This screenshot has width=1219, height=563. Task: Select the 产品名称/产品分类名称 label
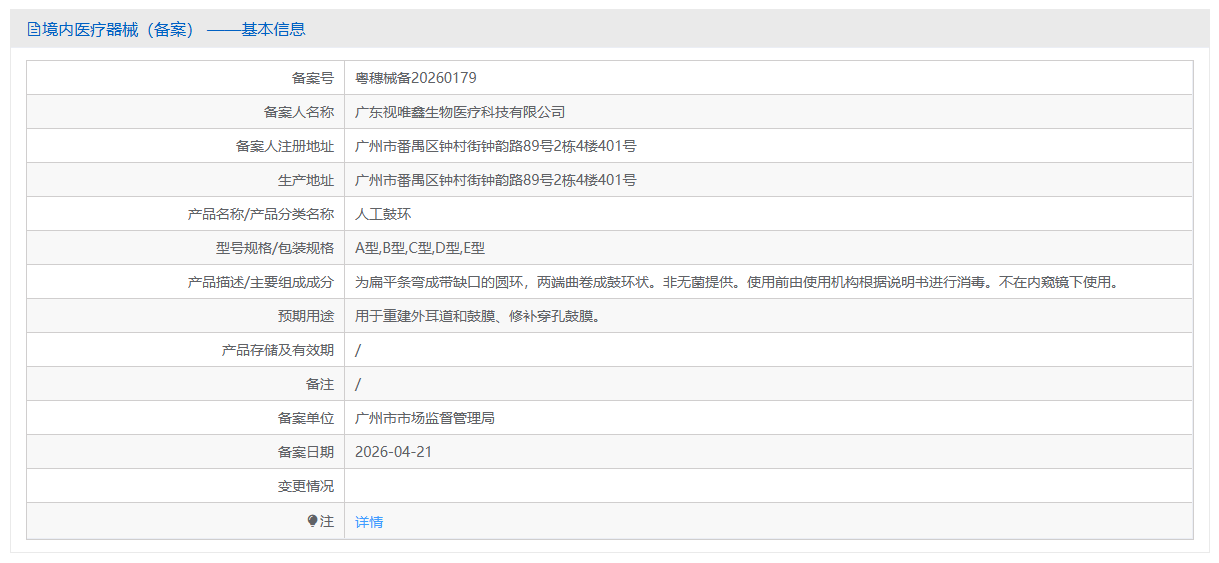[261, 214]
